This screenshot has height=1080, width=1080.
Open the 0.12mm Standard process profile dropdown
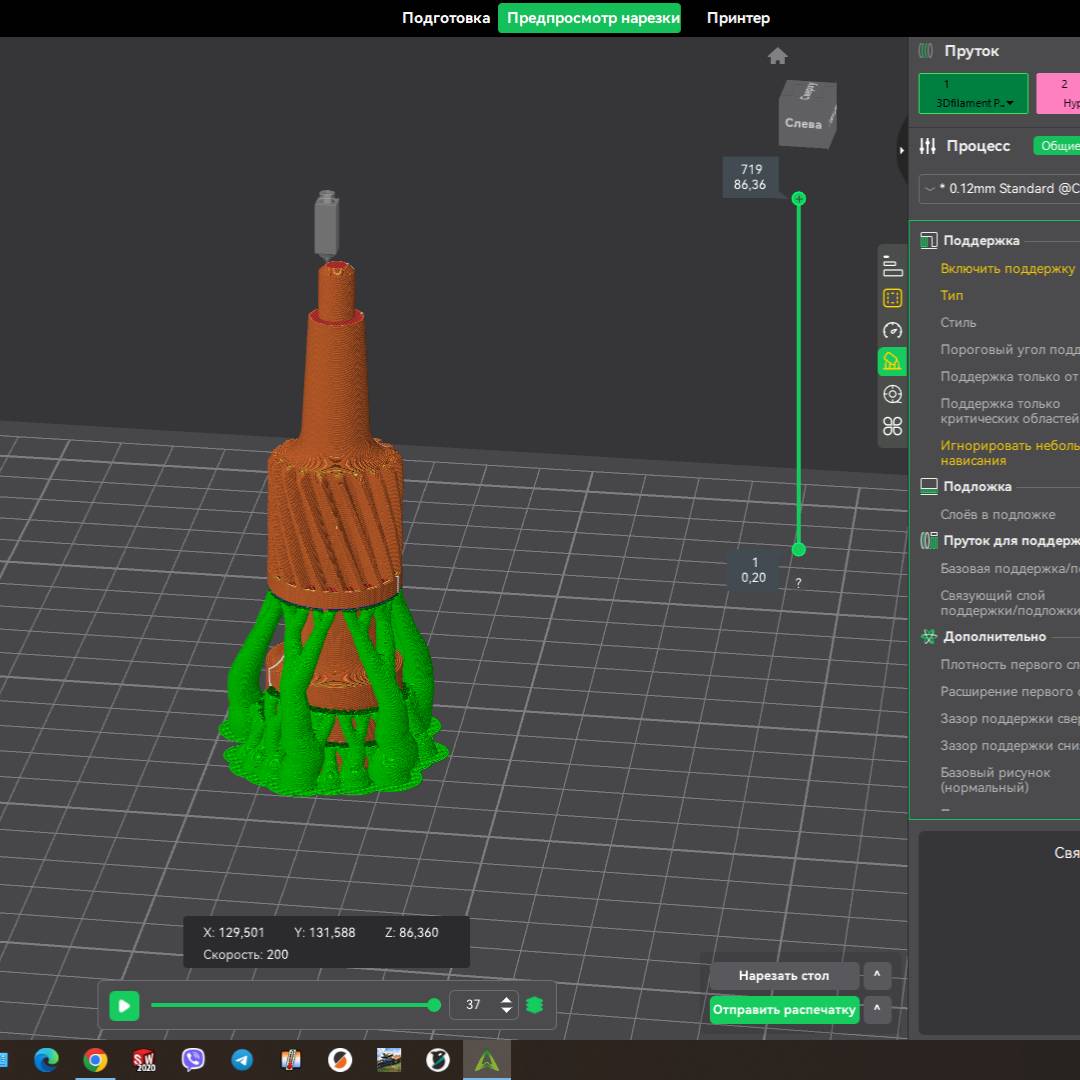click(x=998, y=189)
